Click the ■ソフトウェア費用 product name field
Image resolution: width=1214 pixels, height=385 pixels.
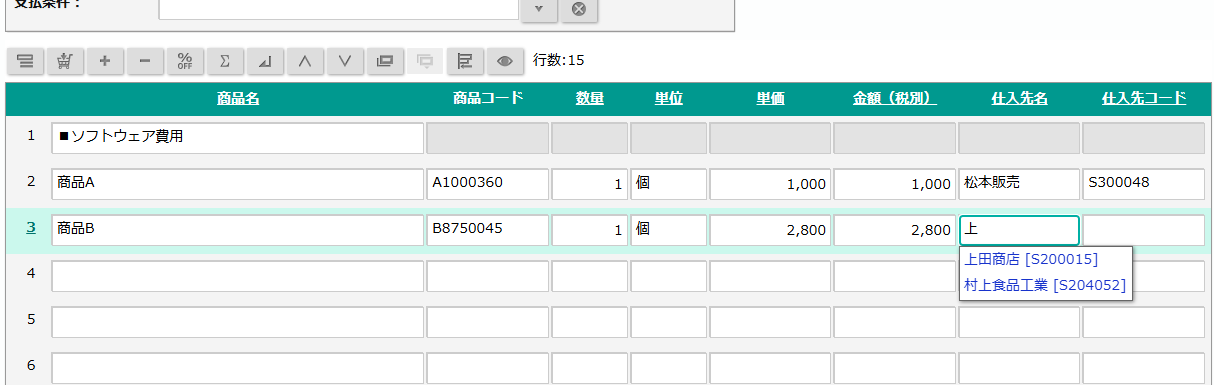[x=238, y=138]
